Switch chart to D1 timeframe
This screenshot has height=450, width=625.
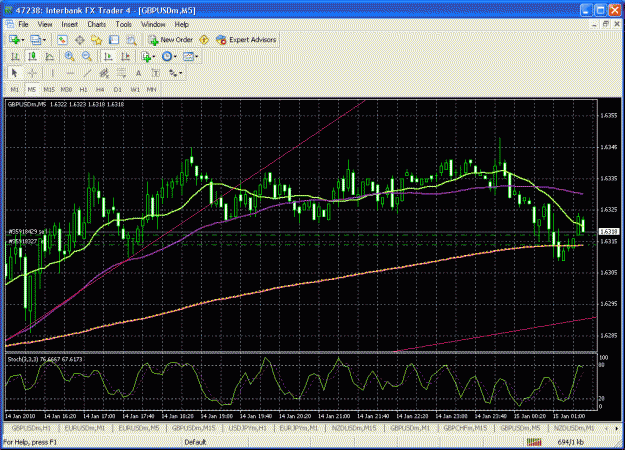[118, 89]
